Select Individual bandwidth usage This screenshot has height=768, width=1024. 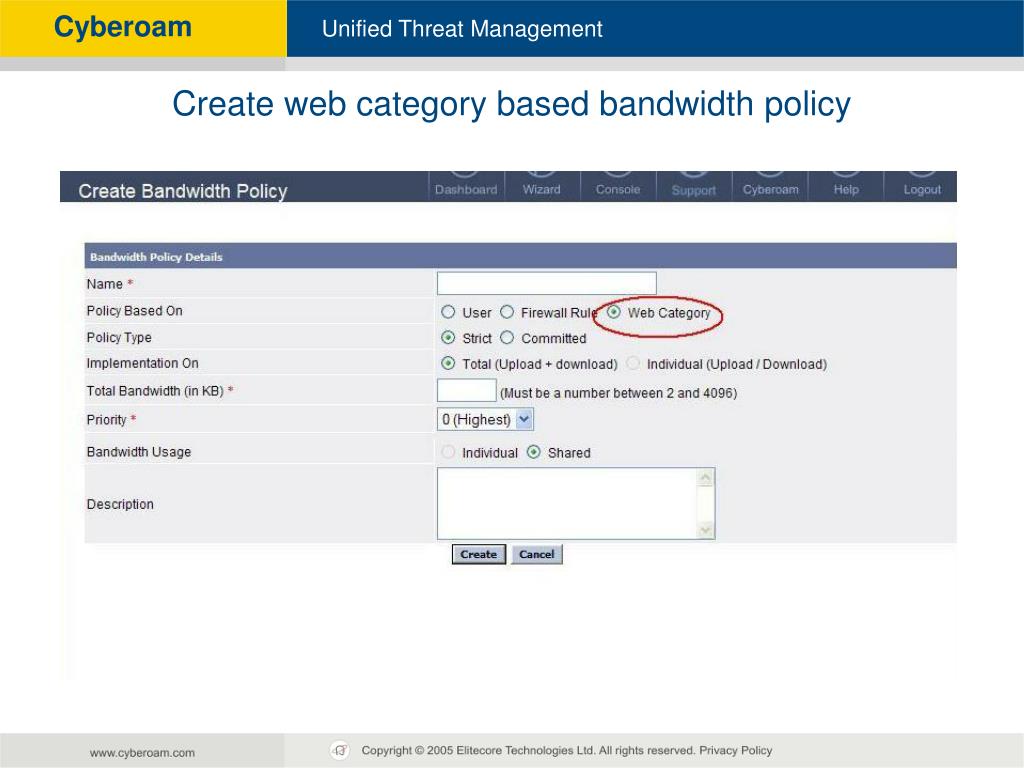[x=448, y=452]
